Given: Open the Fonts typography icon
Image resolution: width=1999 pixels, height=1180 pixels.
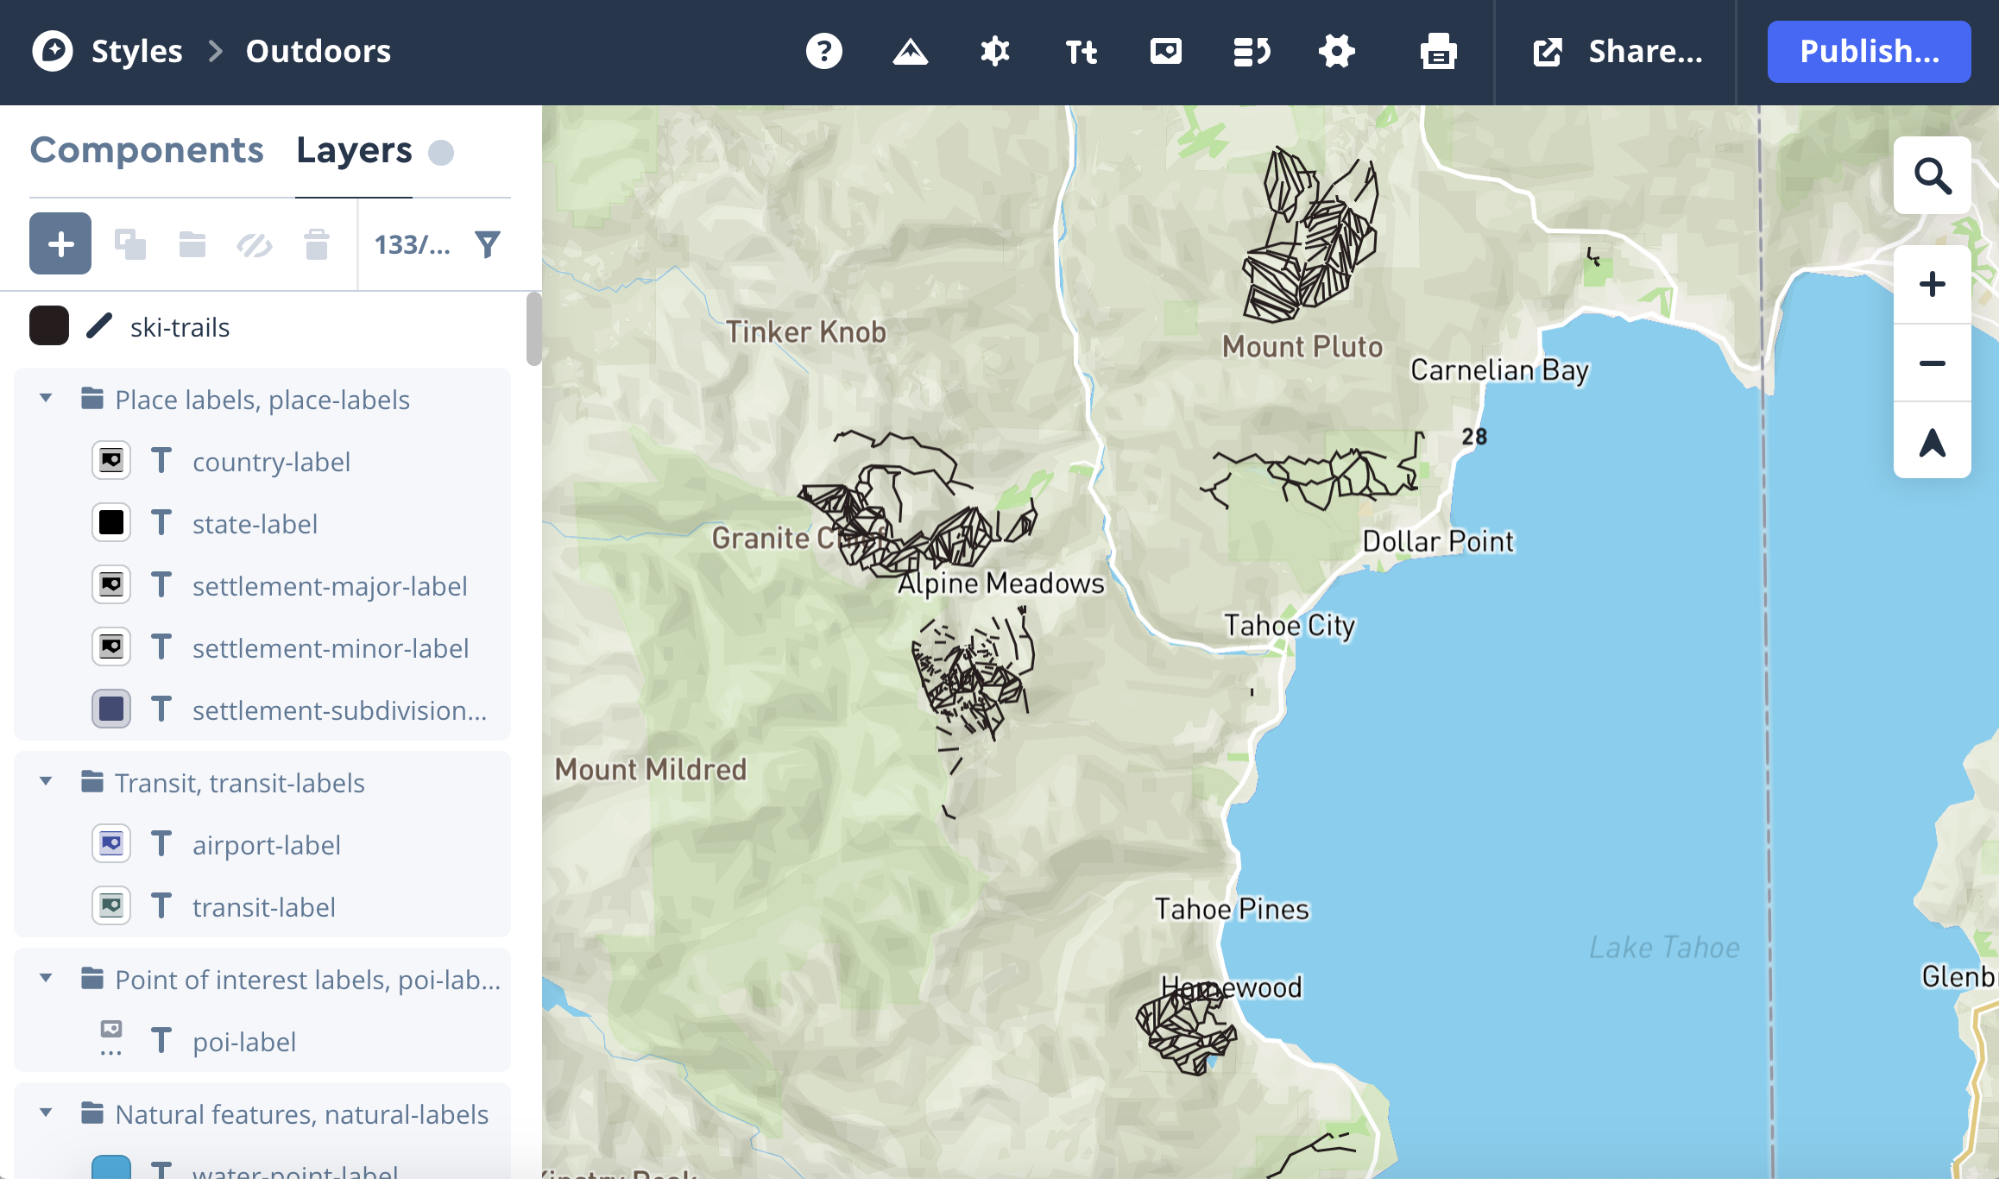Looking at the screenshot, I should point(1081,51).
